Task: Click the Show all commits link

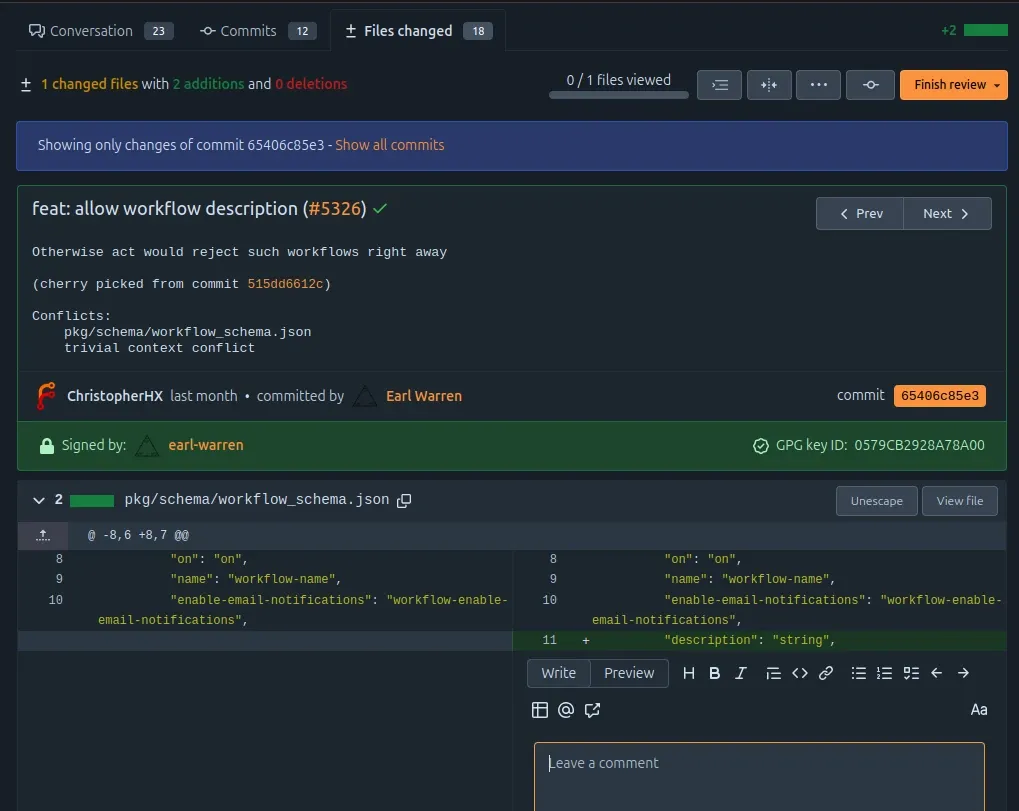Action: click(389, 145)
